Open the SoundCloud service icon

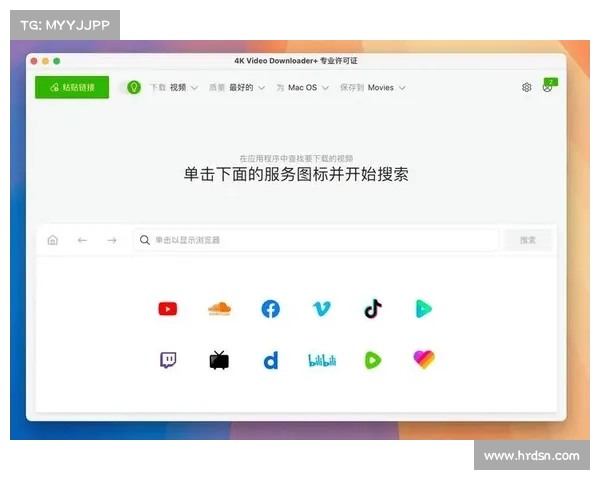tap(219, 309)
